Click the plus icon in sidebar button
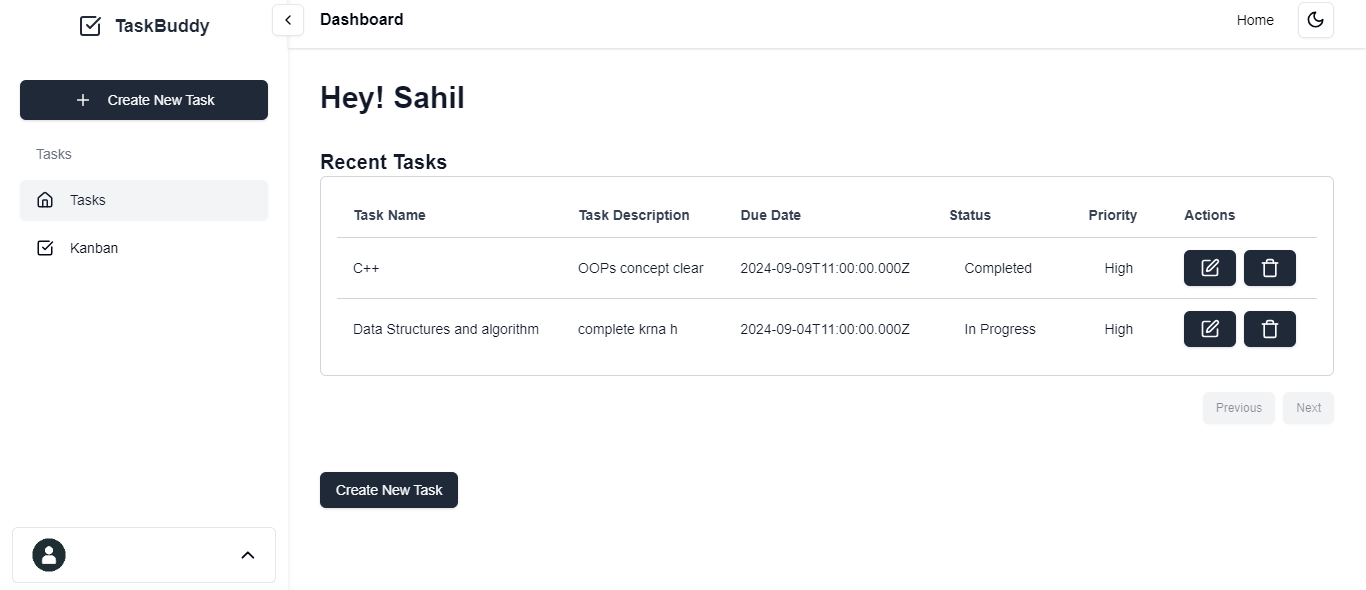The image size is (1366, 590). (x=83, y=100)
